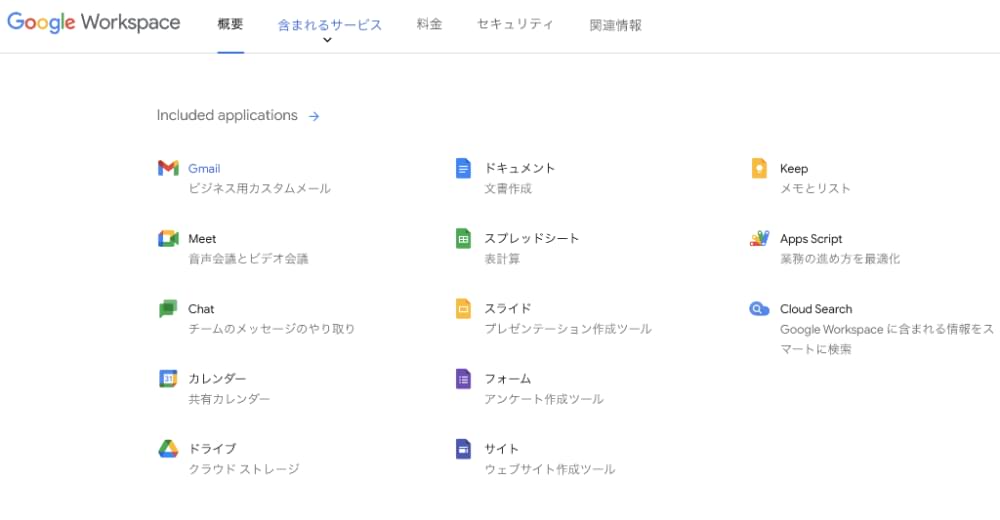
Task: Click the arrow beside Included applications
Action: [x=314, y=116]
